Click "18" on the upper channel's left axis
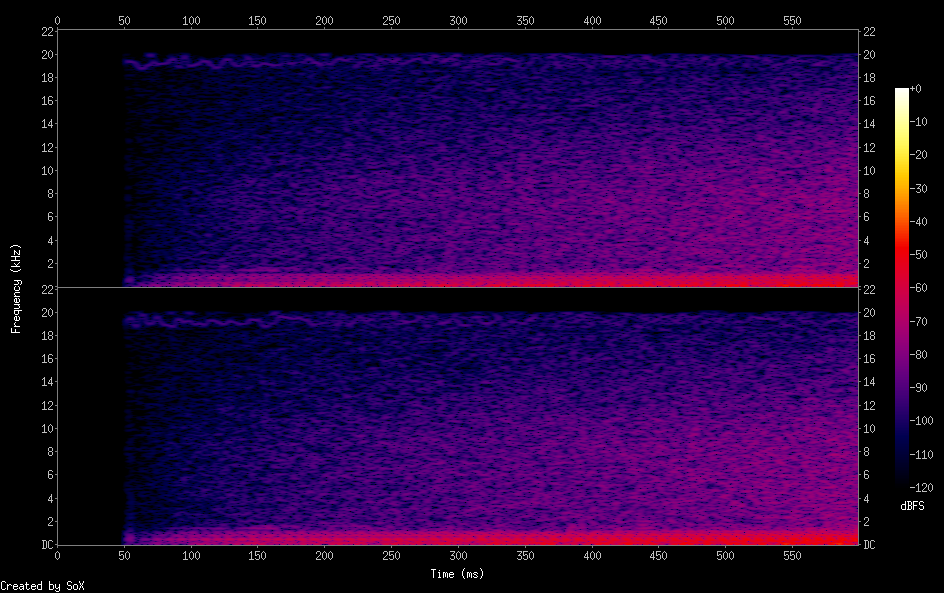Image resolution: width=944 pixels, height=593 pixels. pos(48,78)
